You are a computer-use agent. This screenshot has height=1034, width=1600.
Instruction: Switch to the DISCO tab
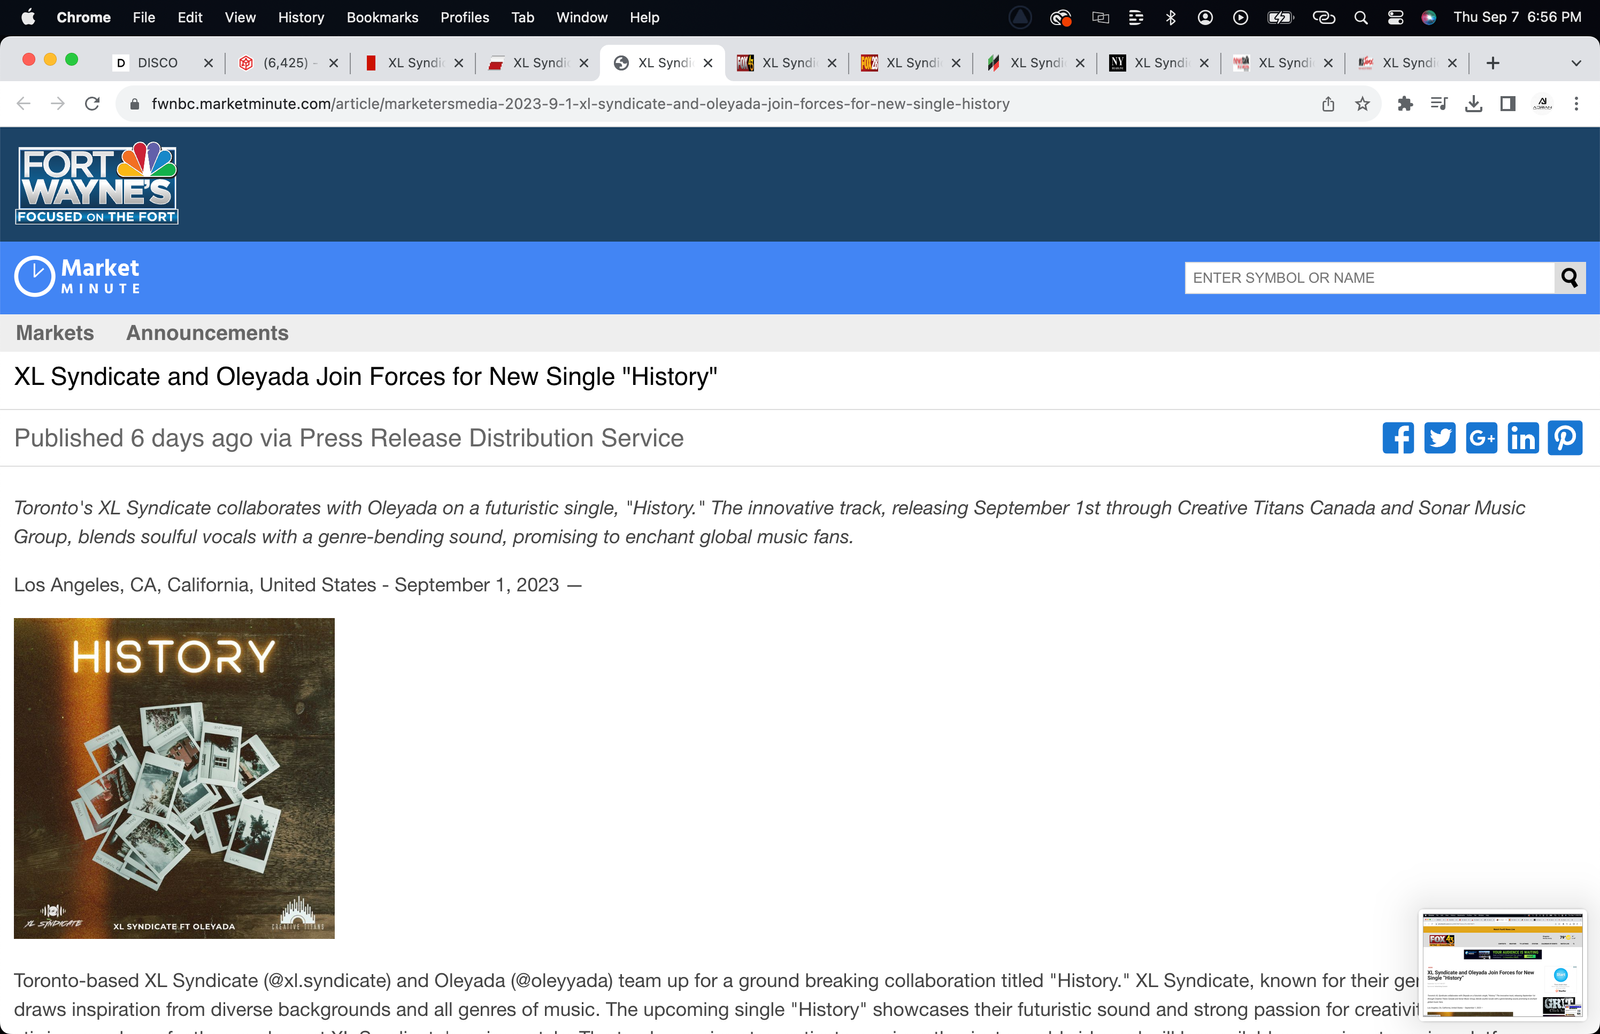click(x=158, y=63)
